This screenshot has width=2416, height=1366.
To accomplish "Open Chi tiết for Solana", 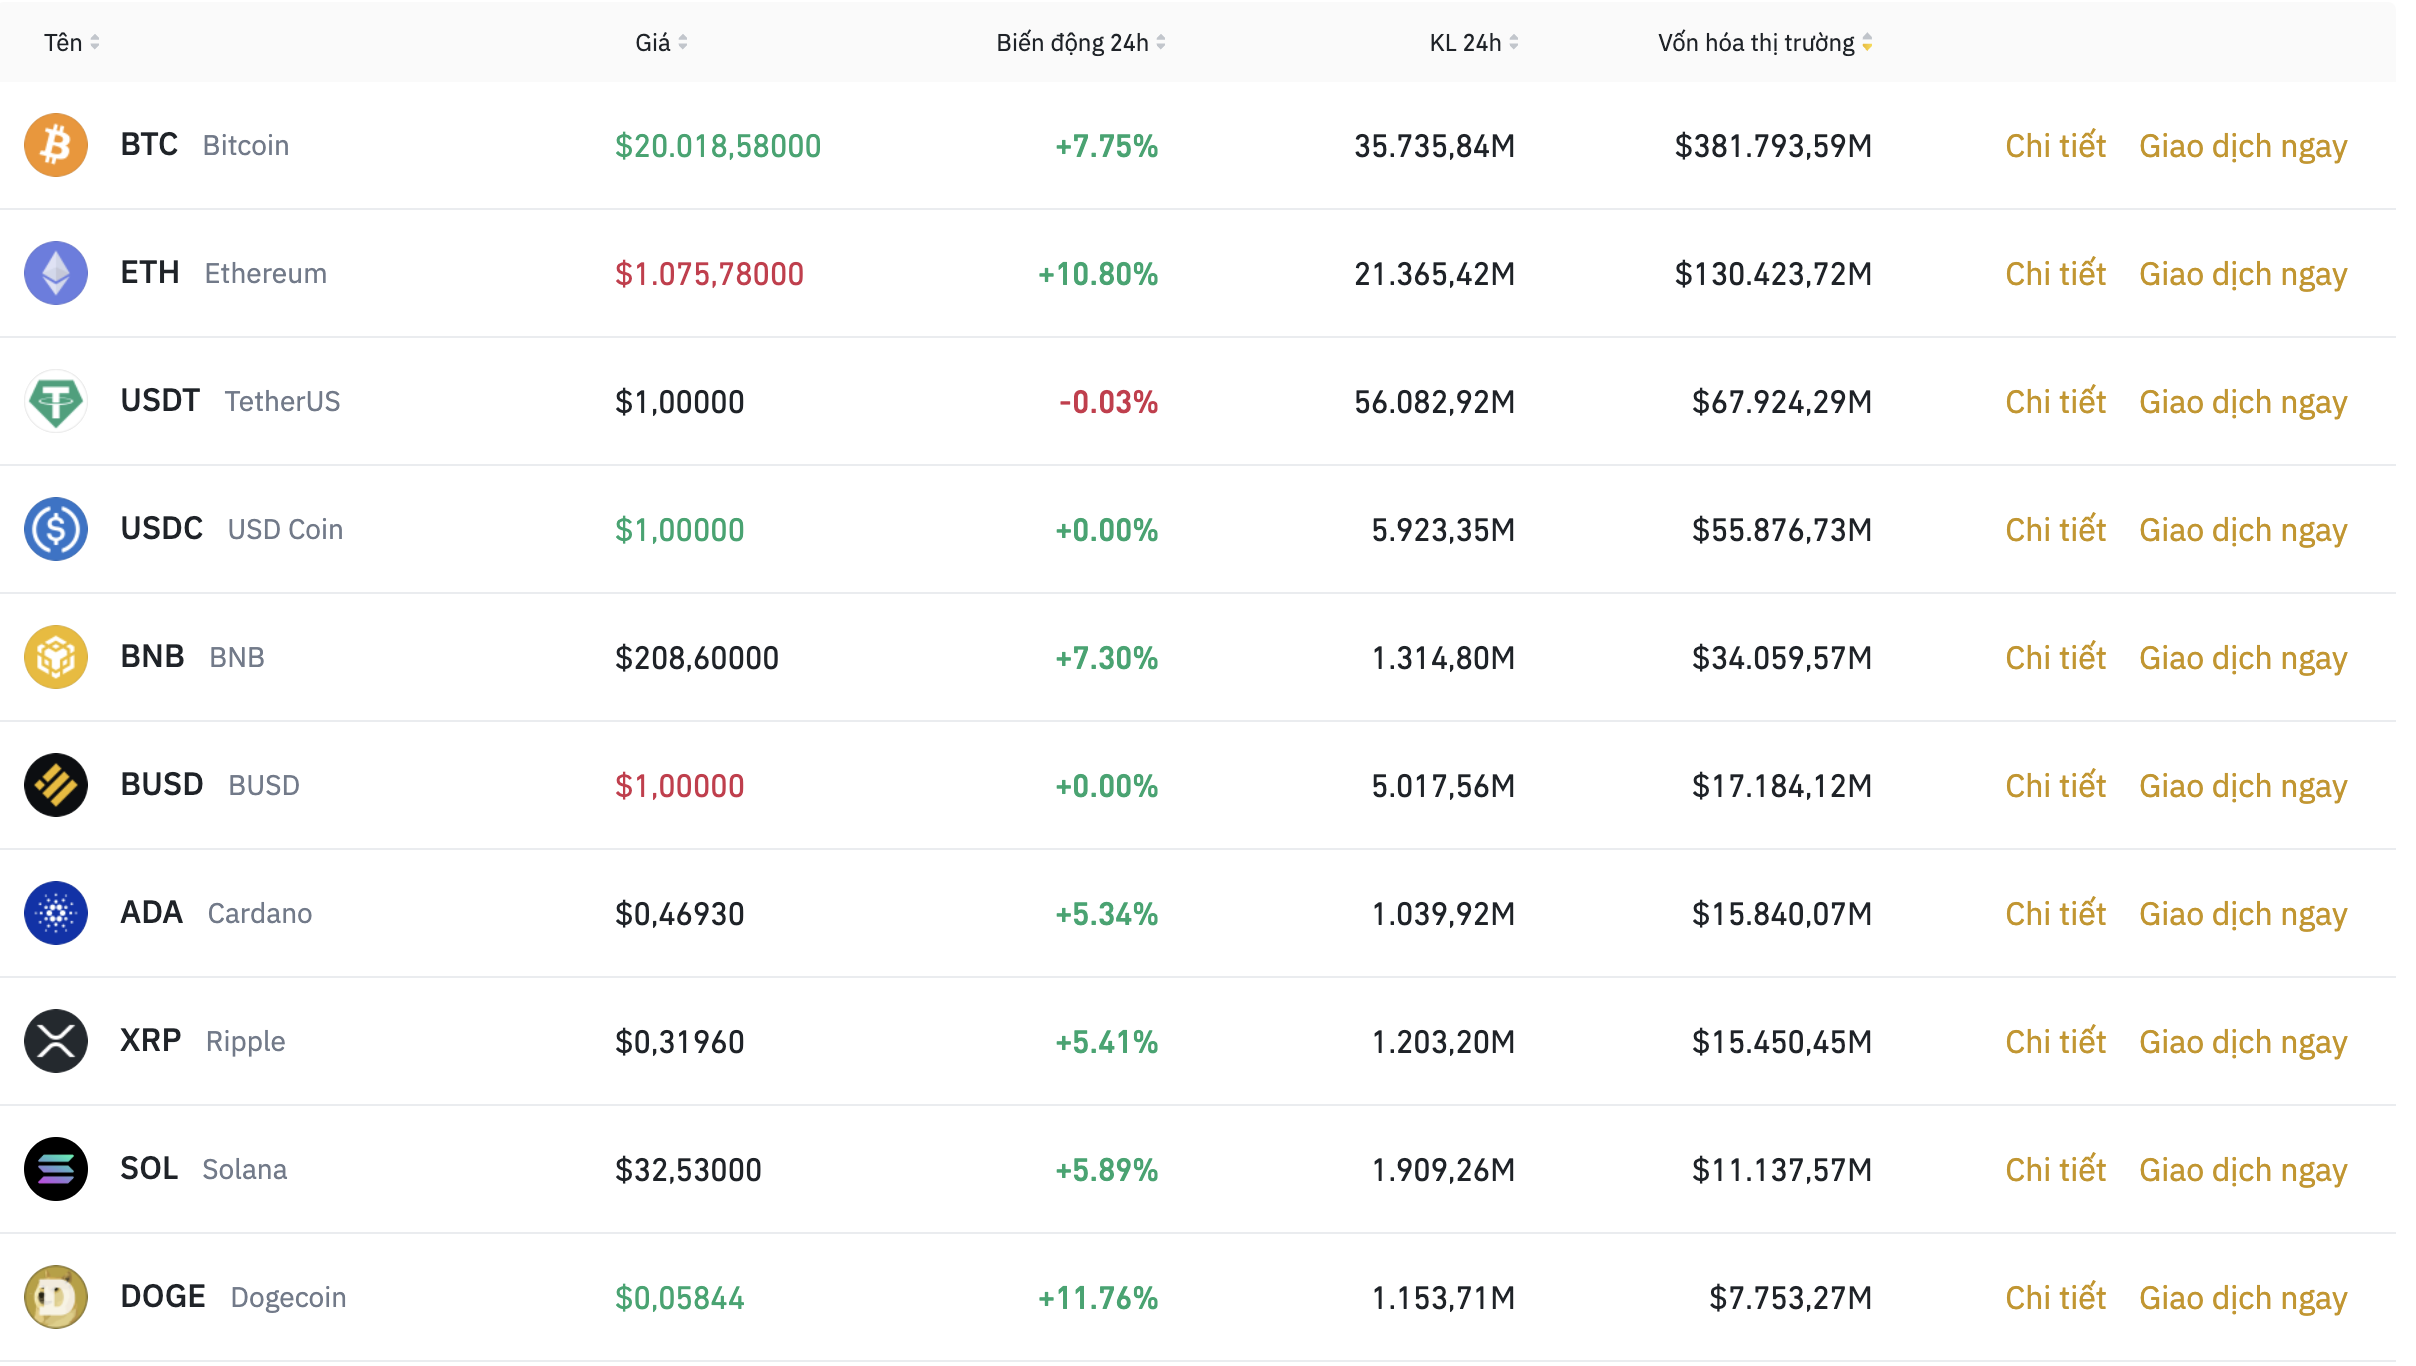I will [x=2055, y=1170].
